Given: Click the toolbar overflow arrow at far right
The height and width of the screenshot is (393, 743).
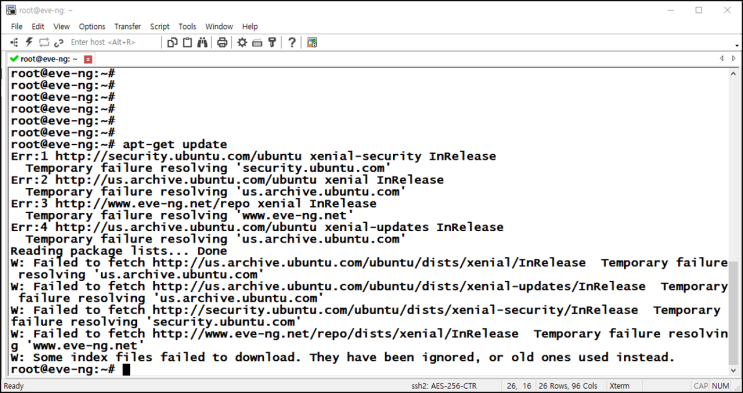Looking at the screenshot, I should (737, 46).
